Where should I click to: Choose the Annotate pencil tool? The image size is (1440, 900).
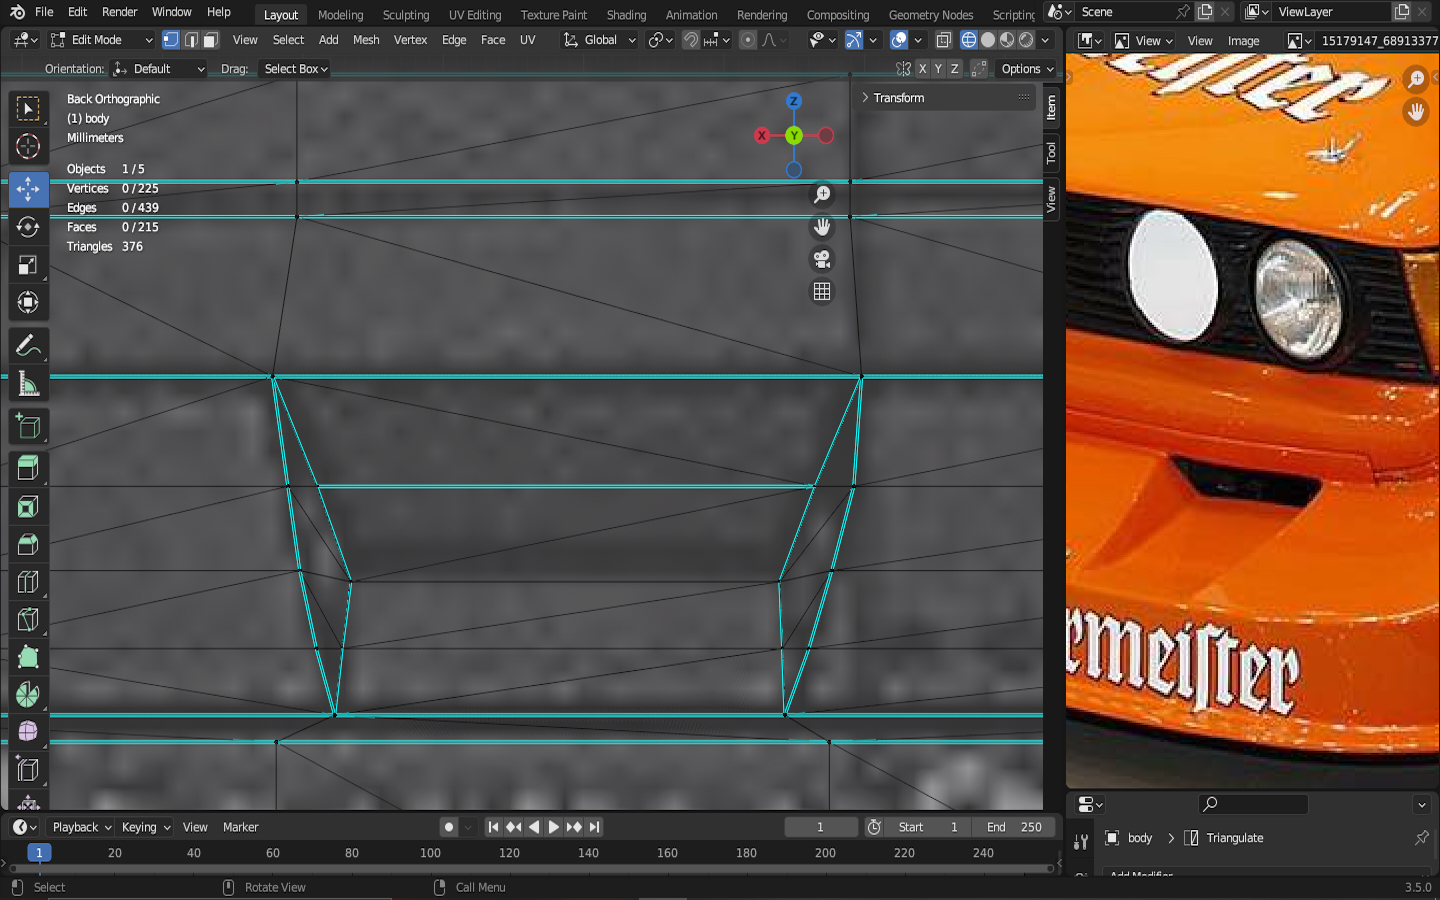coord(28,346)
